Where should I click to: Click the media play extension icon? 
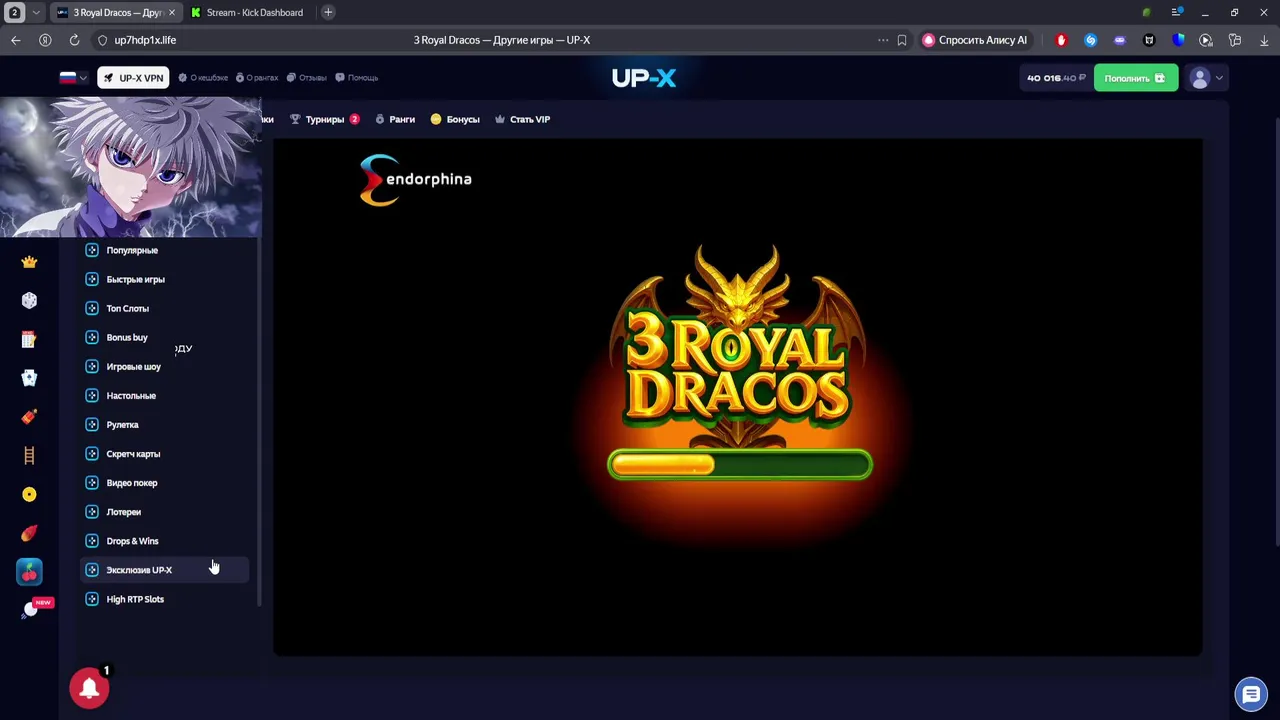pyautogui.click(x=1206, y=40)
